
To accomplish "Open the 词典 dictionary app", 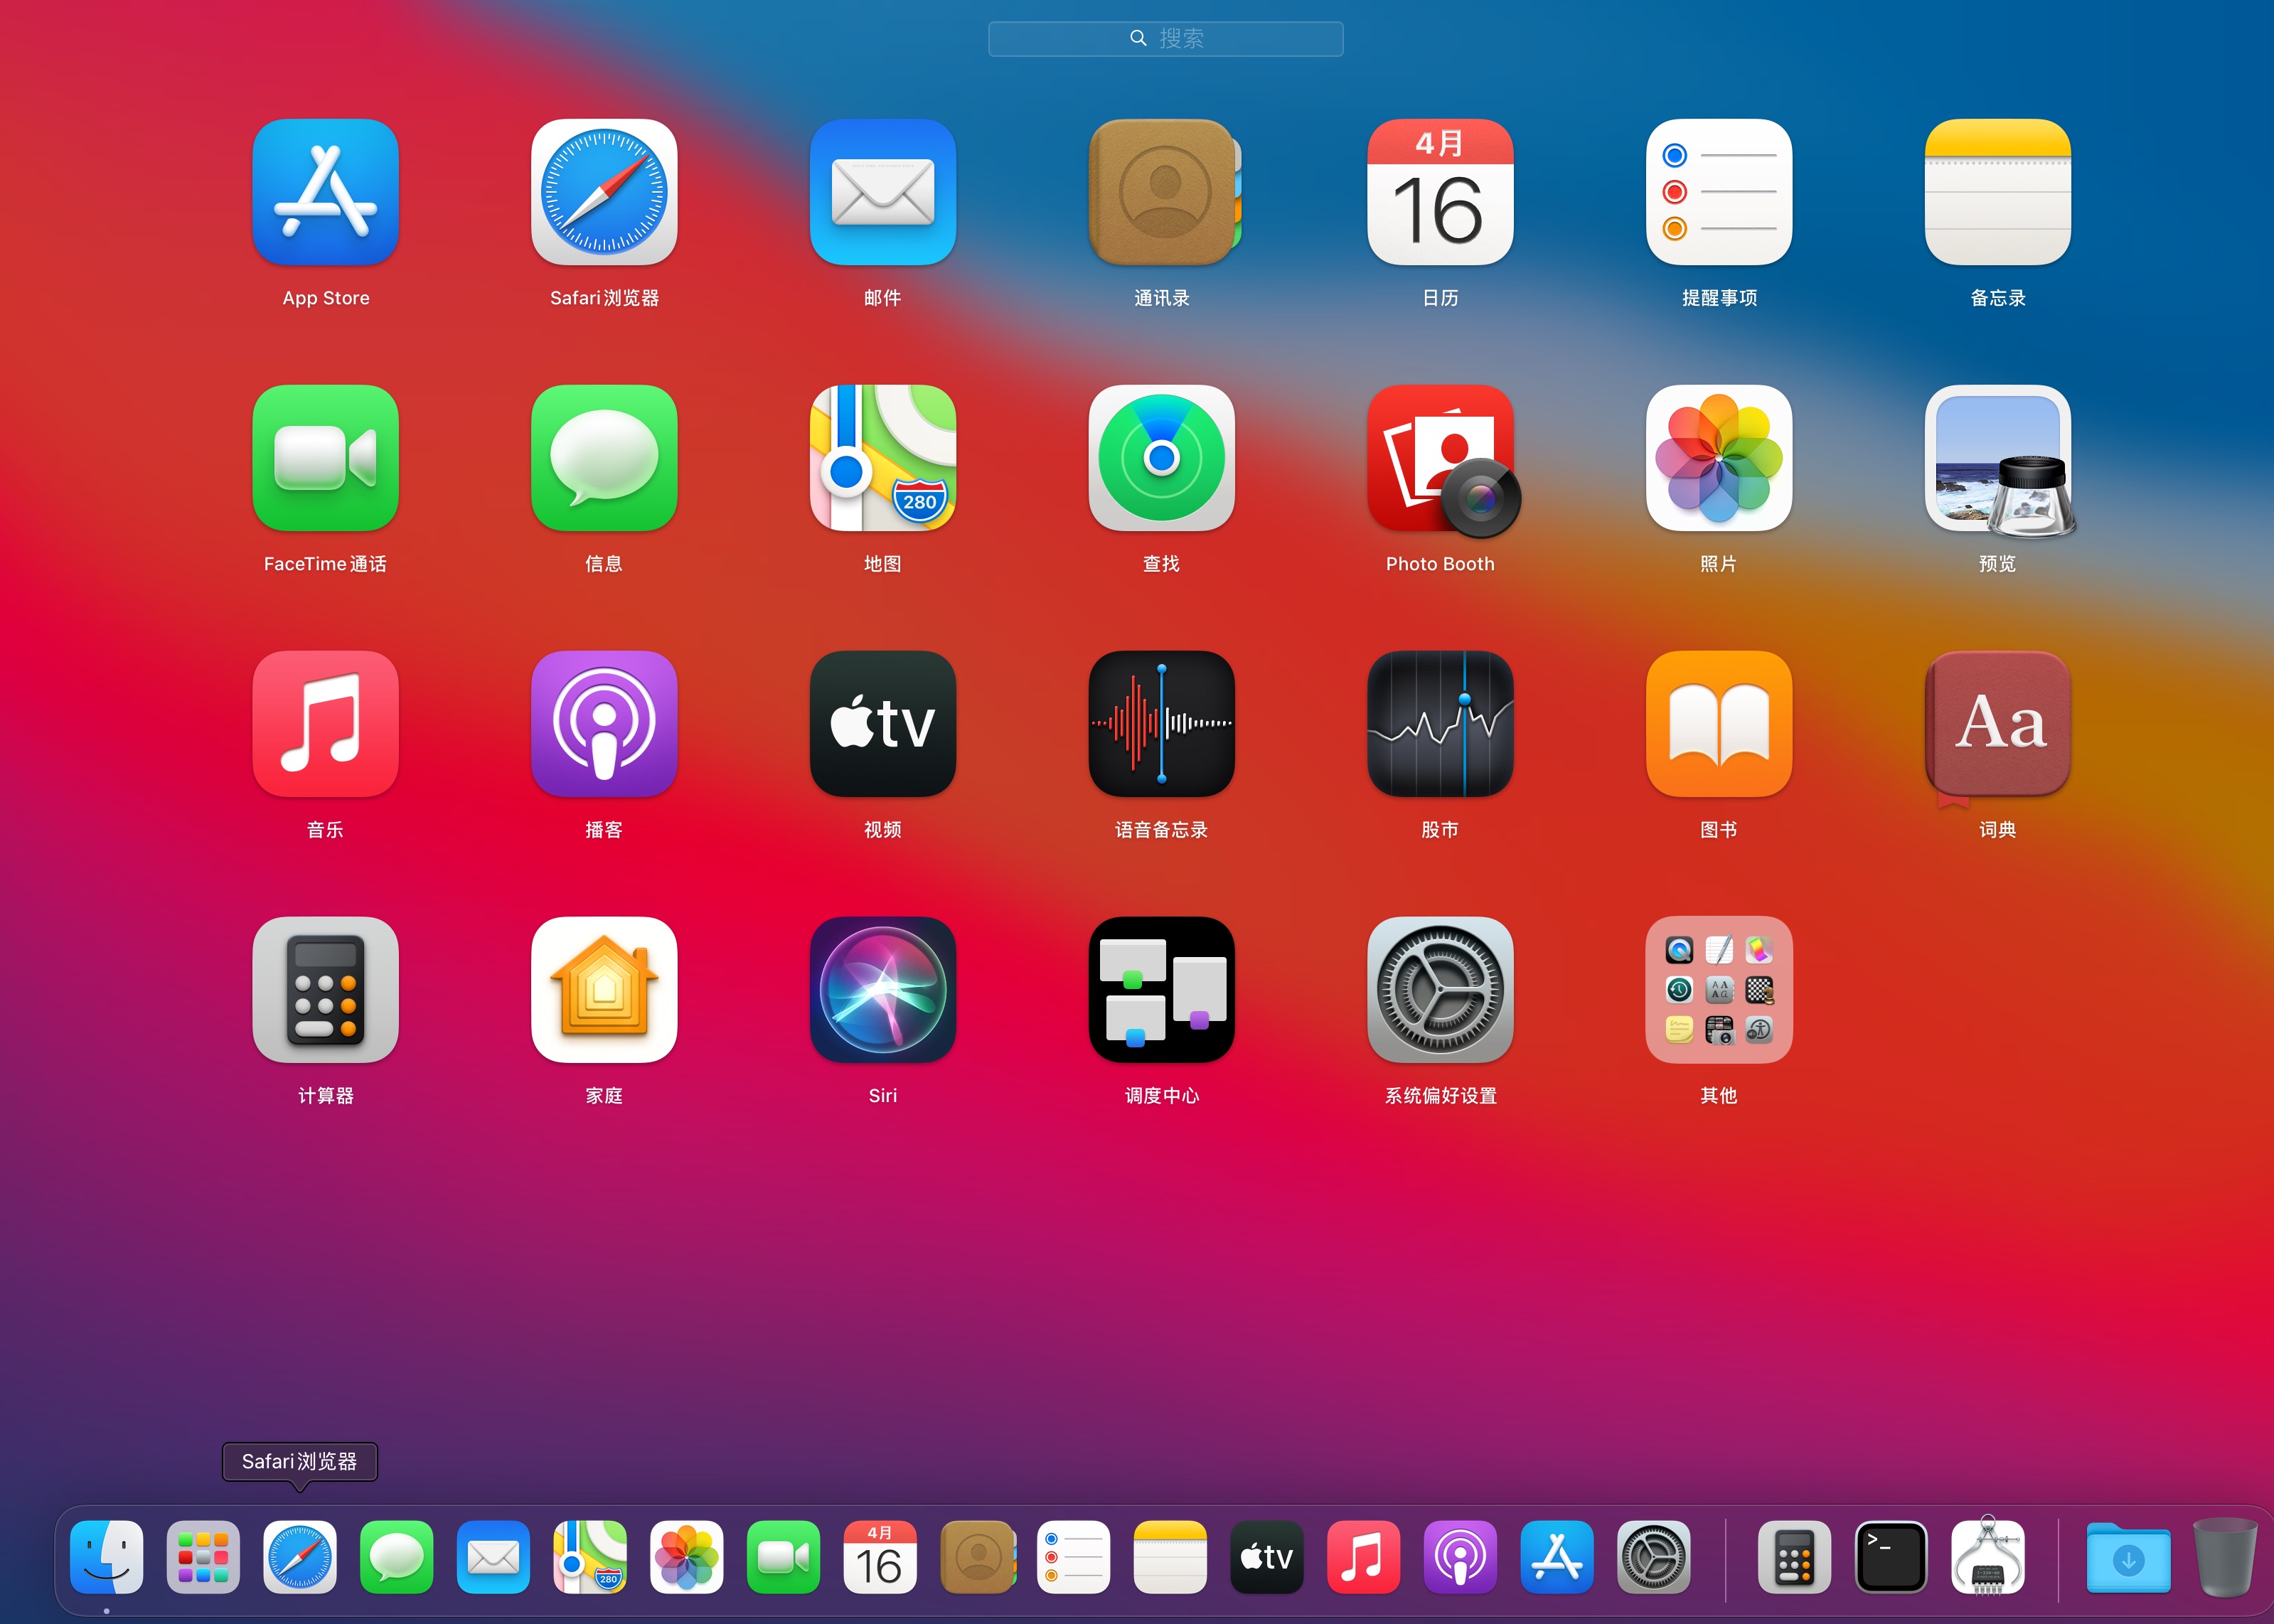I will point(1997,724).
